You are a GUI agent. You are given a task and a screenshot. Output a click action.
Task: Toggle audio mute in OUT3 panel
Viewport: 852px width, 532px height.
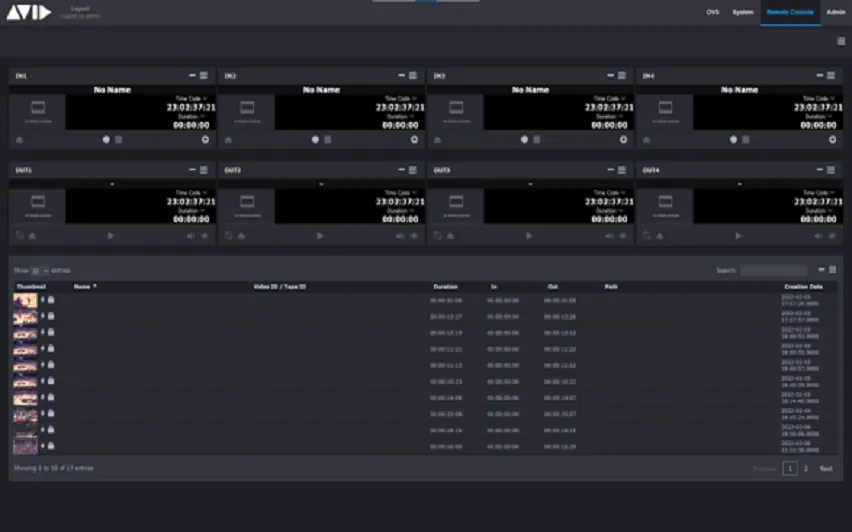tap(609, 236)
